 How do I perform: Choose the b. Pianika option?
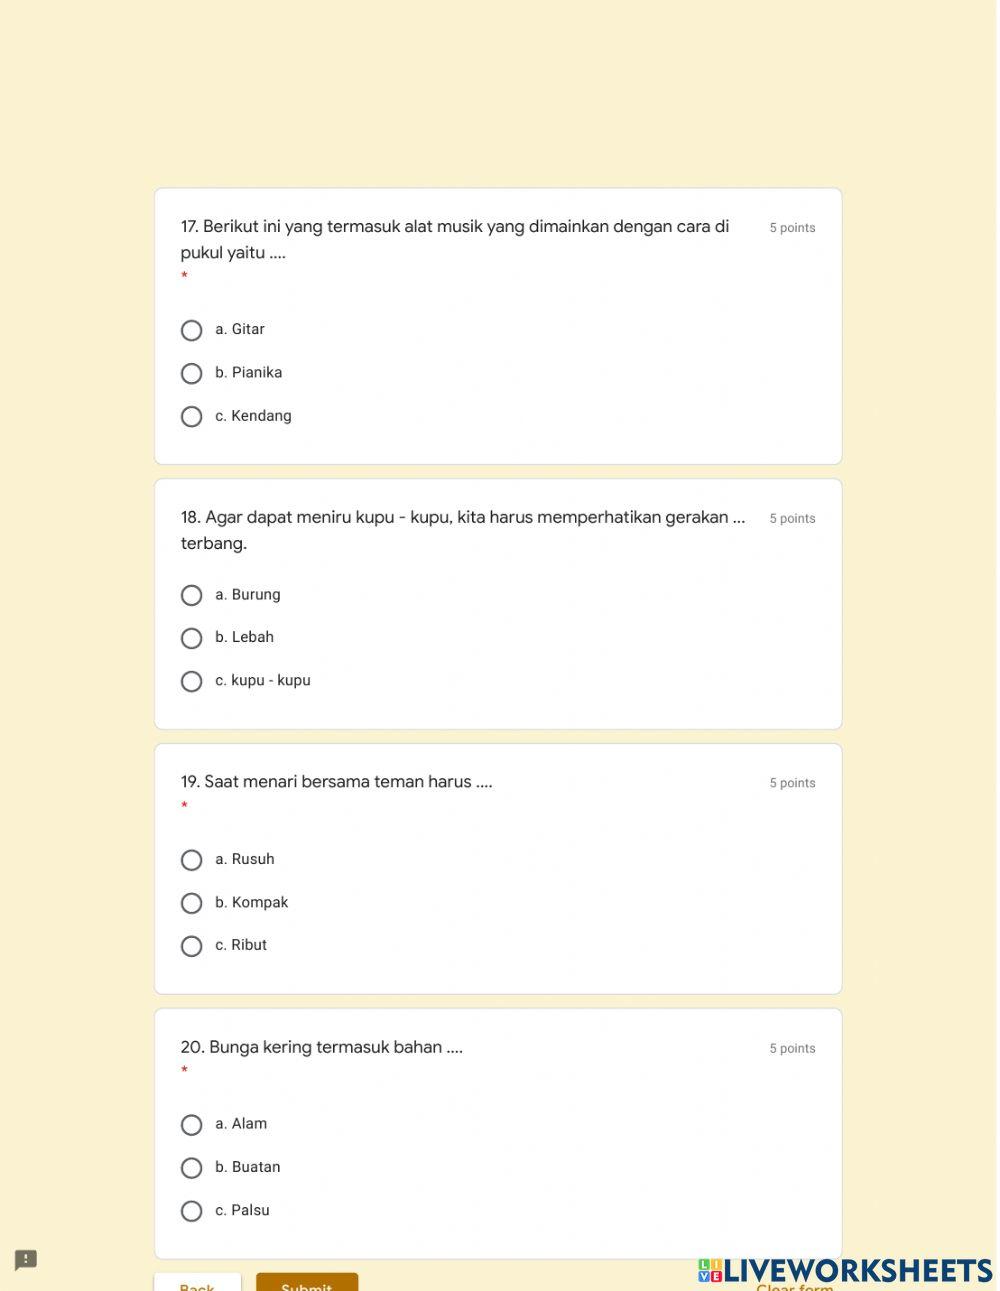192,373
